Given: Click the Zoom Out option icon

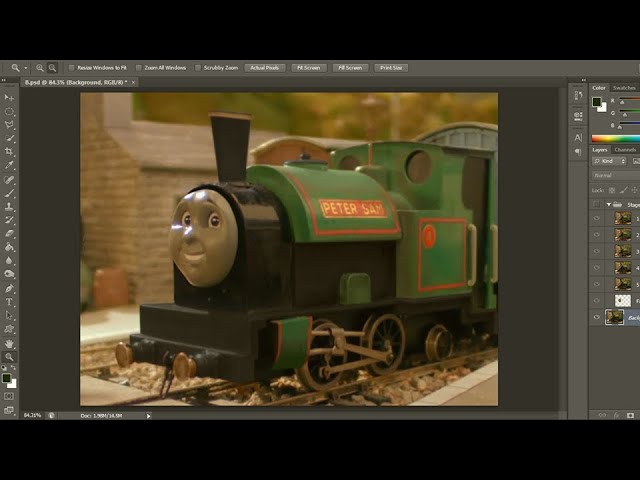Looking at the screenshot, I should coord(52,68).
